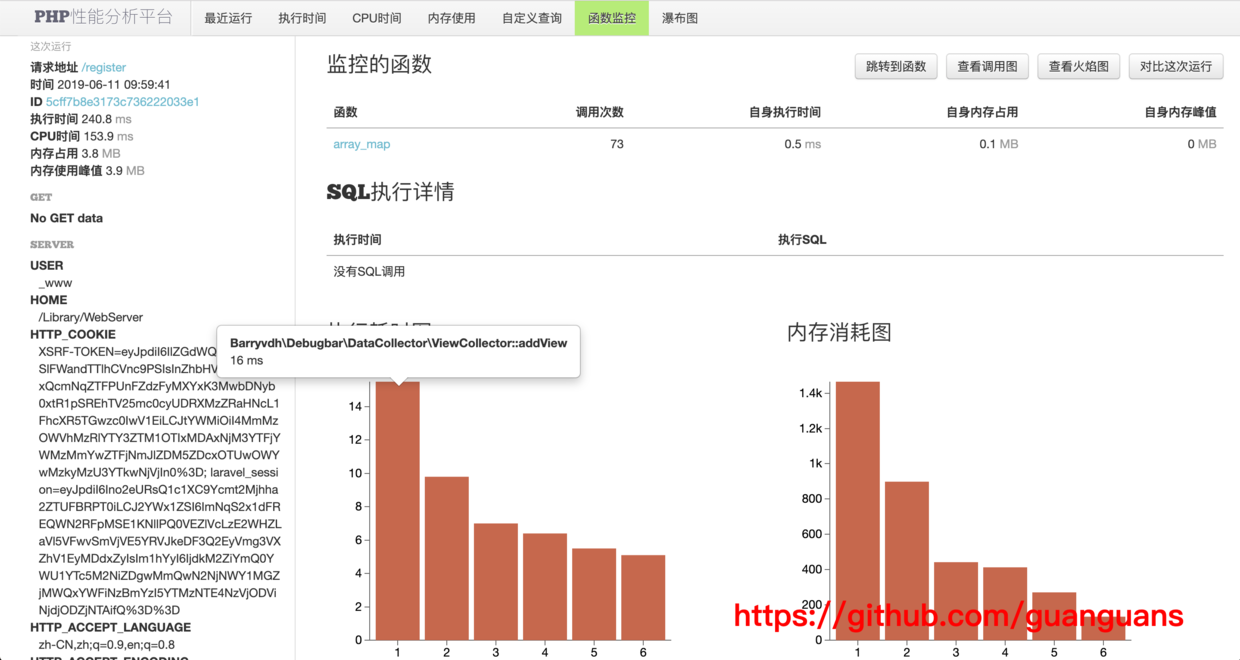Switch to the 内存使用 tab
This screenshot has width=1240, height=660.
pyautogui.click(x=451, y=17)
